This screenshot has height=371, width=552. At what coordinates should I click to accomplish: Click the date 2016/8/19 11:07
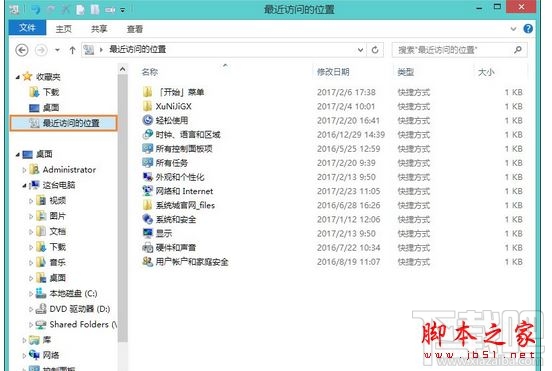tap(349, 262)
